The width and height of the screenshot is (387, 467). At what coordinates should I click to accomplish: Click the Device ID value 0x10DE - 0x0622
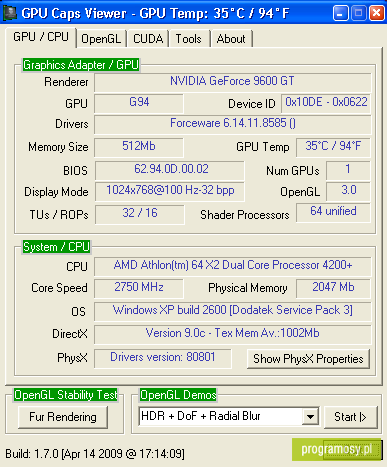point(326,103)
